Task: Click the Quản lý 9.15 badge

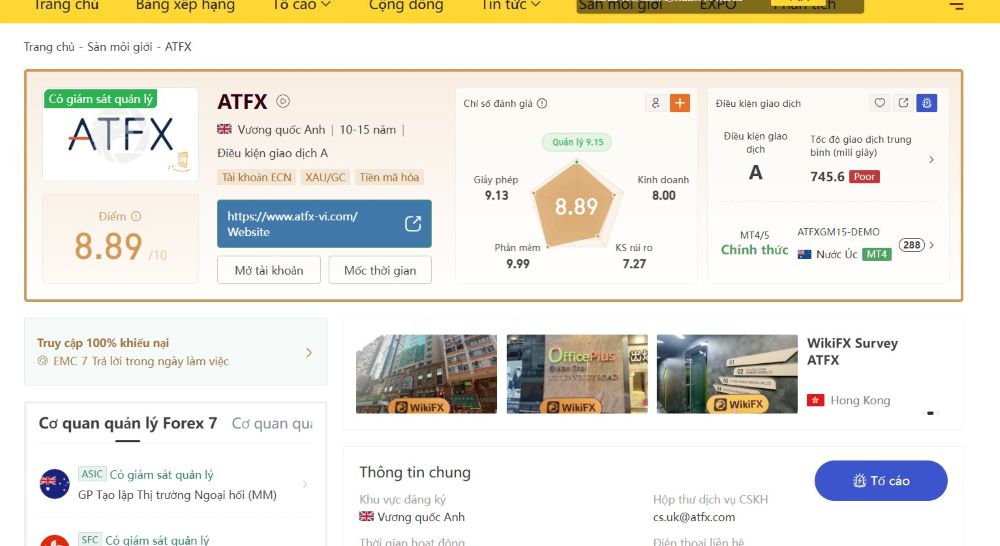Action: (577, 142)
